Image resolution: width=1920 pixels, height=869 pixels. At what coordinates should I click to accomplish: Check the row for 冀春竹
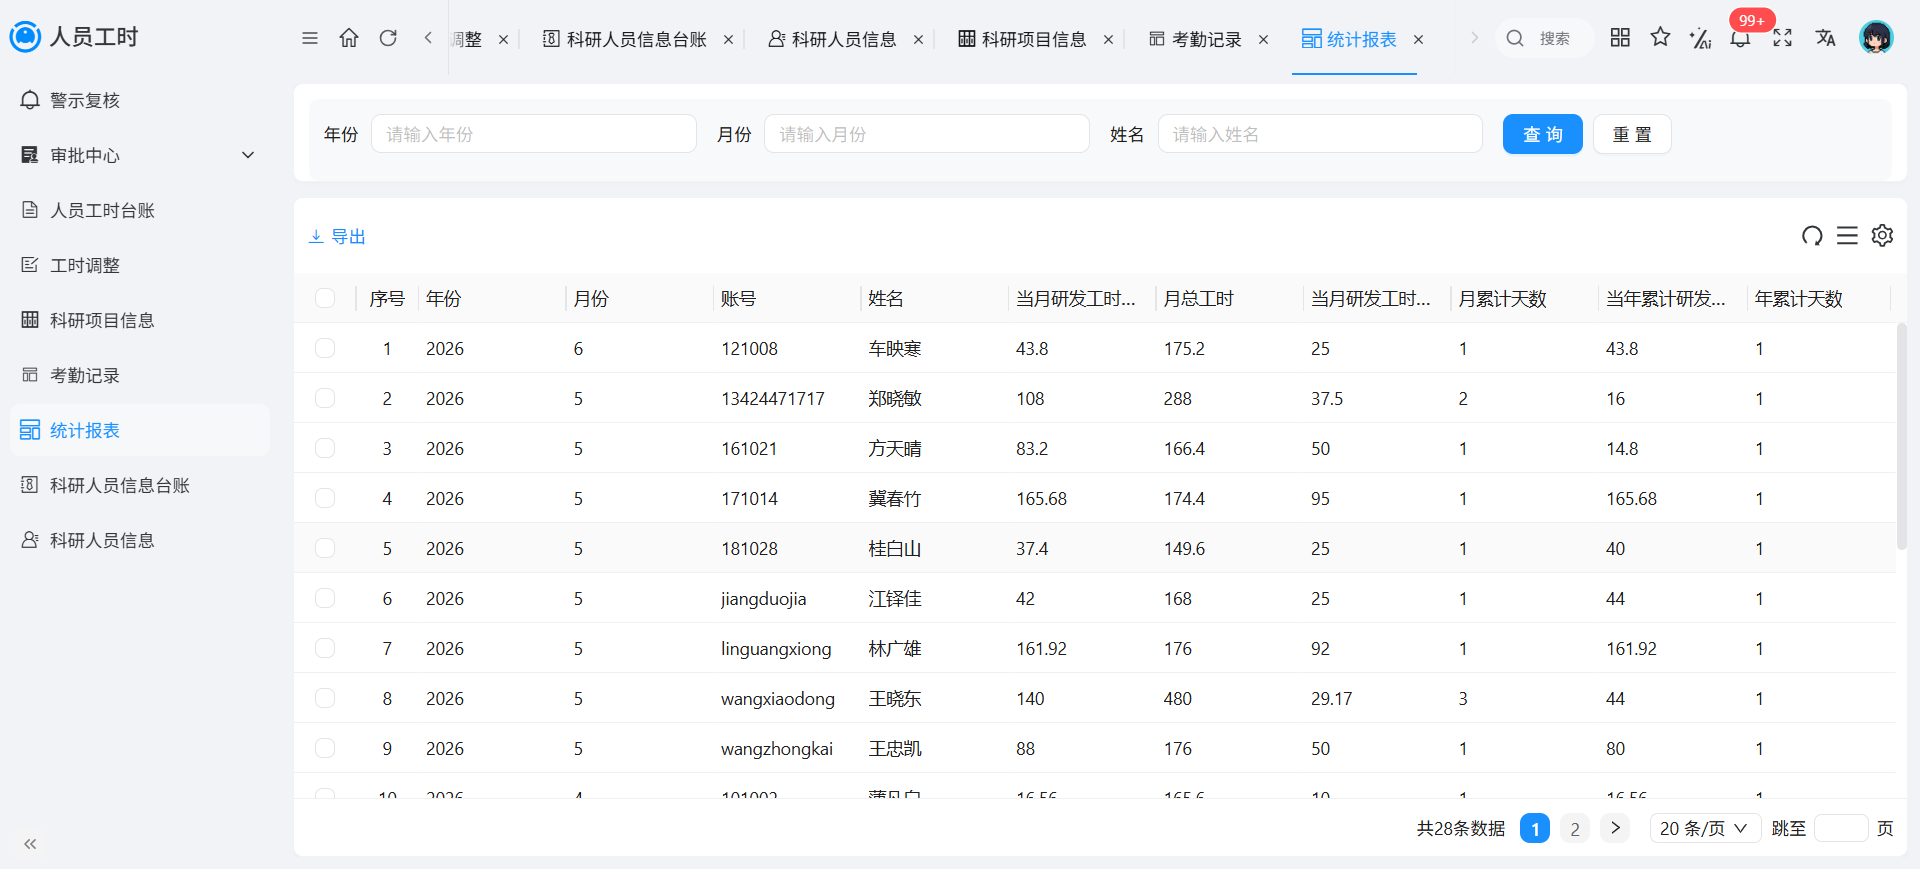pos(325,498)
